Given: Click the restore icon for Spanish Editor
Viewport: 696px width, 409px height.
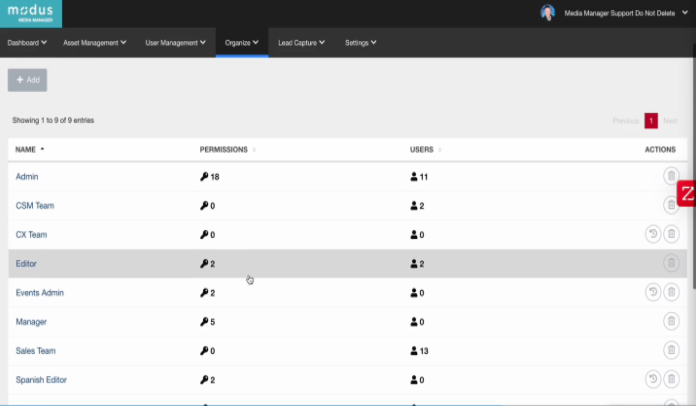Looking at the screenshot, I should click(x=652, y=379).
